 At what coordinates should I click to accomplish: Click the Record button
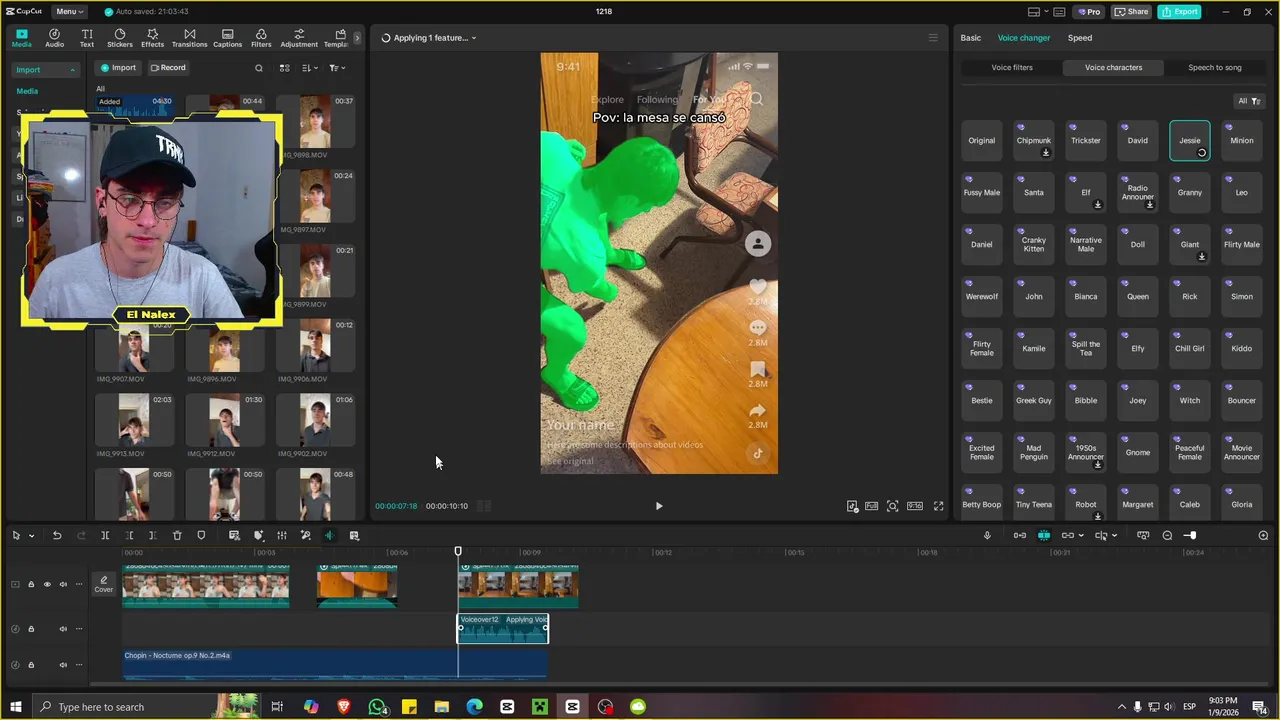point(168,68)
